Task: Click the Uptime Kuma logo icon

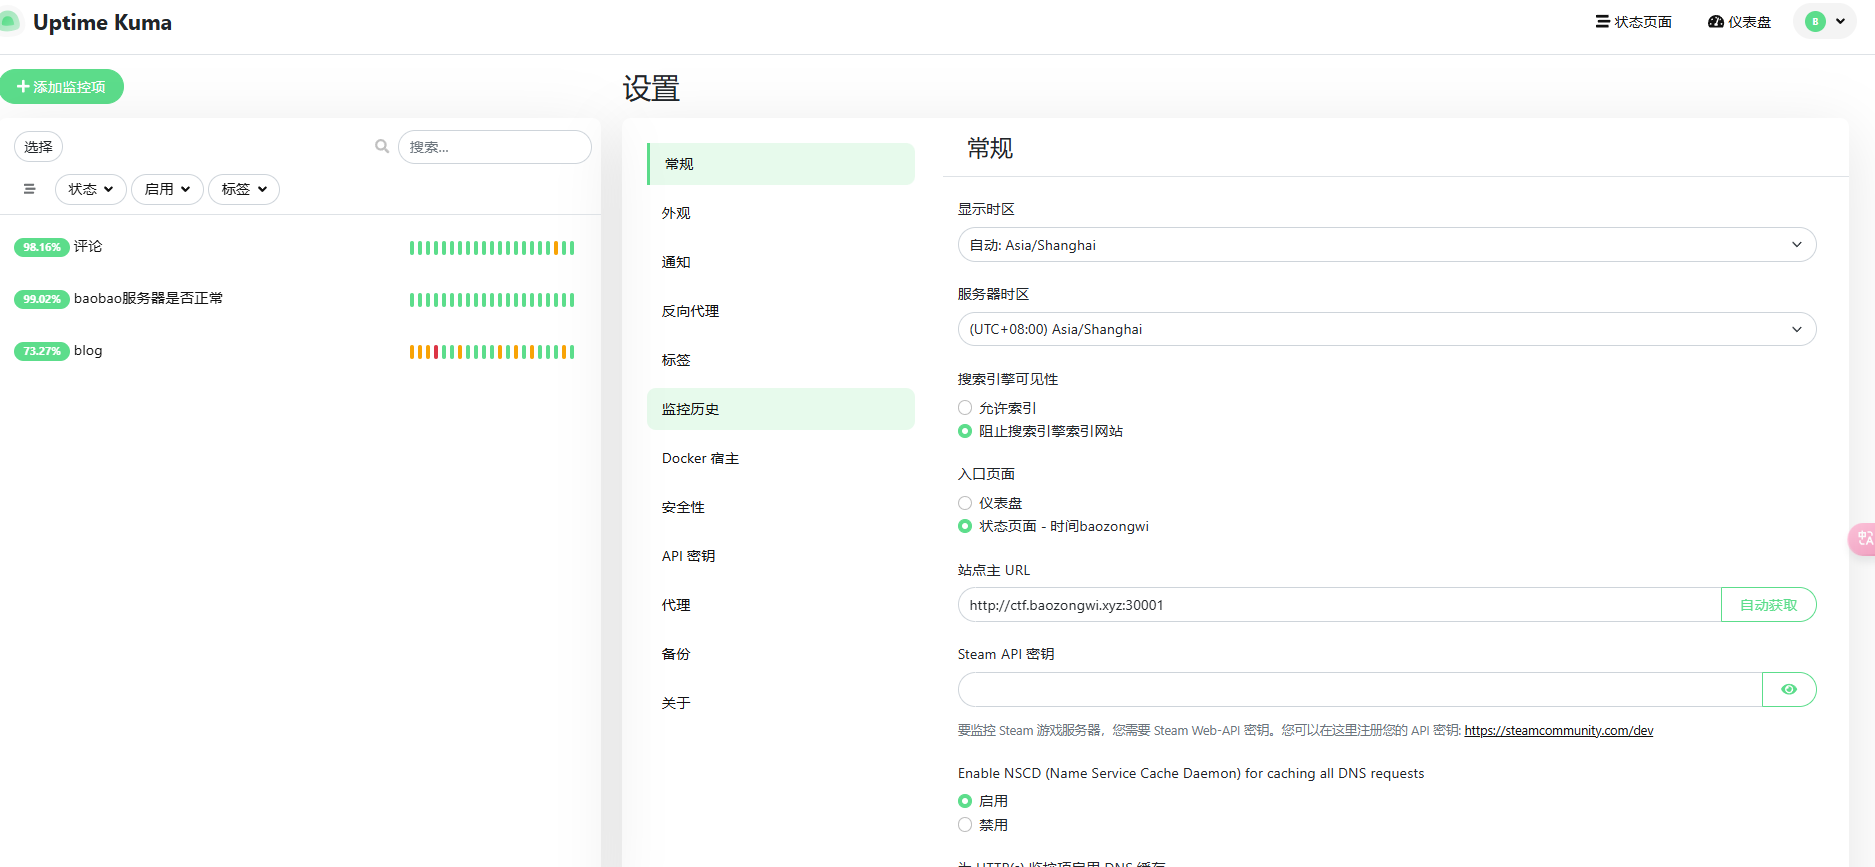Action: pyautogui.click(x=10, y=22)
